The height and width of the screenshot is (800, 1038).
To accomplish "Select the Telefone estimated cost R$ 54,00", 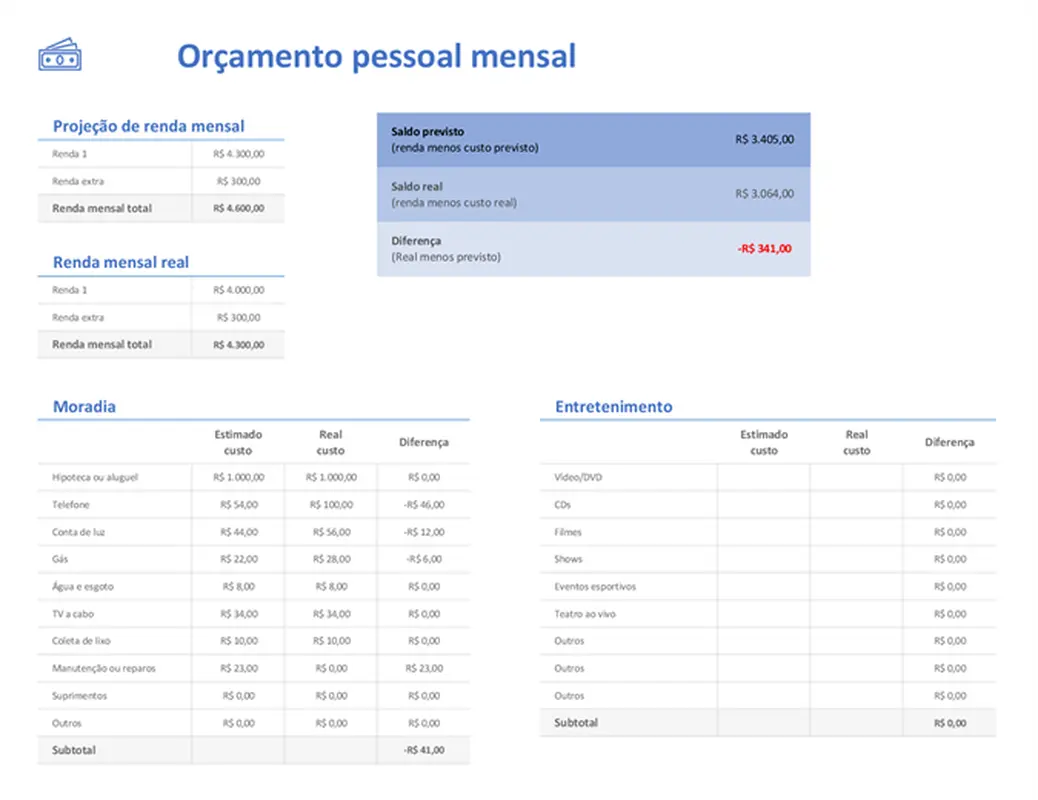I will (x=240, y=504).
